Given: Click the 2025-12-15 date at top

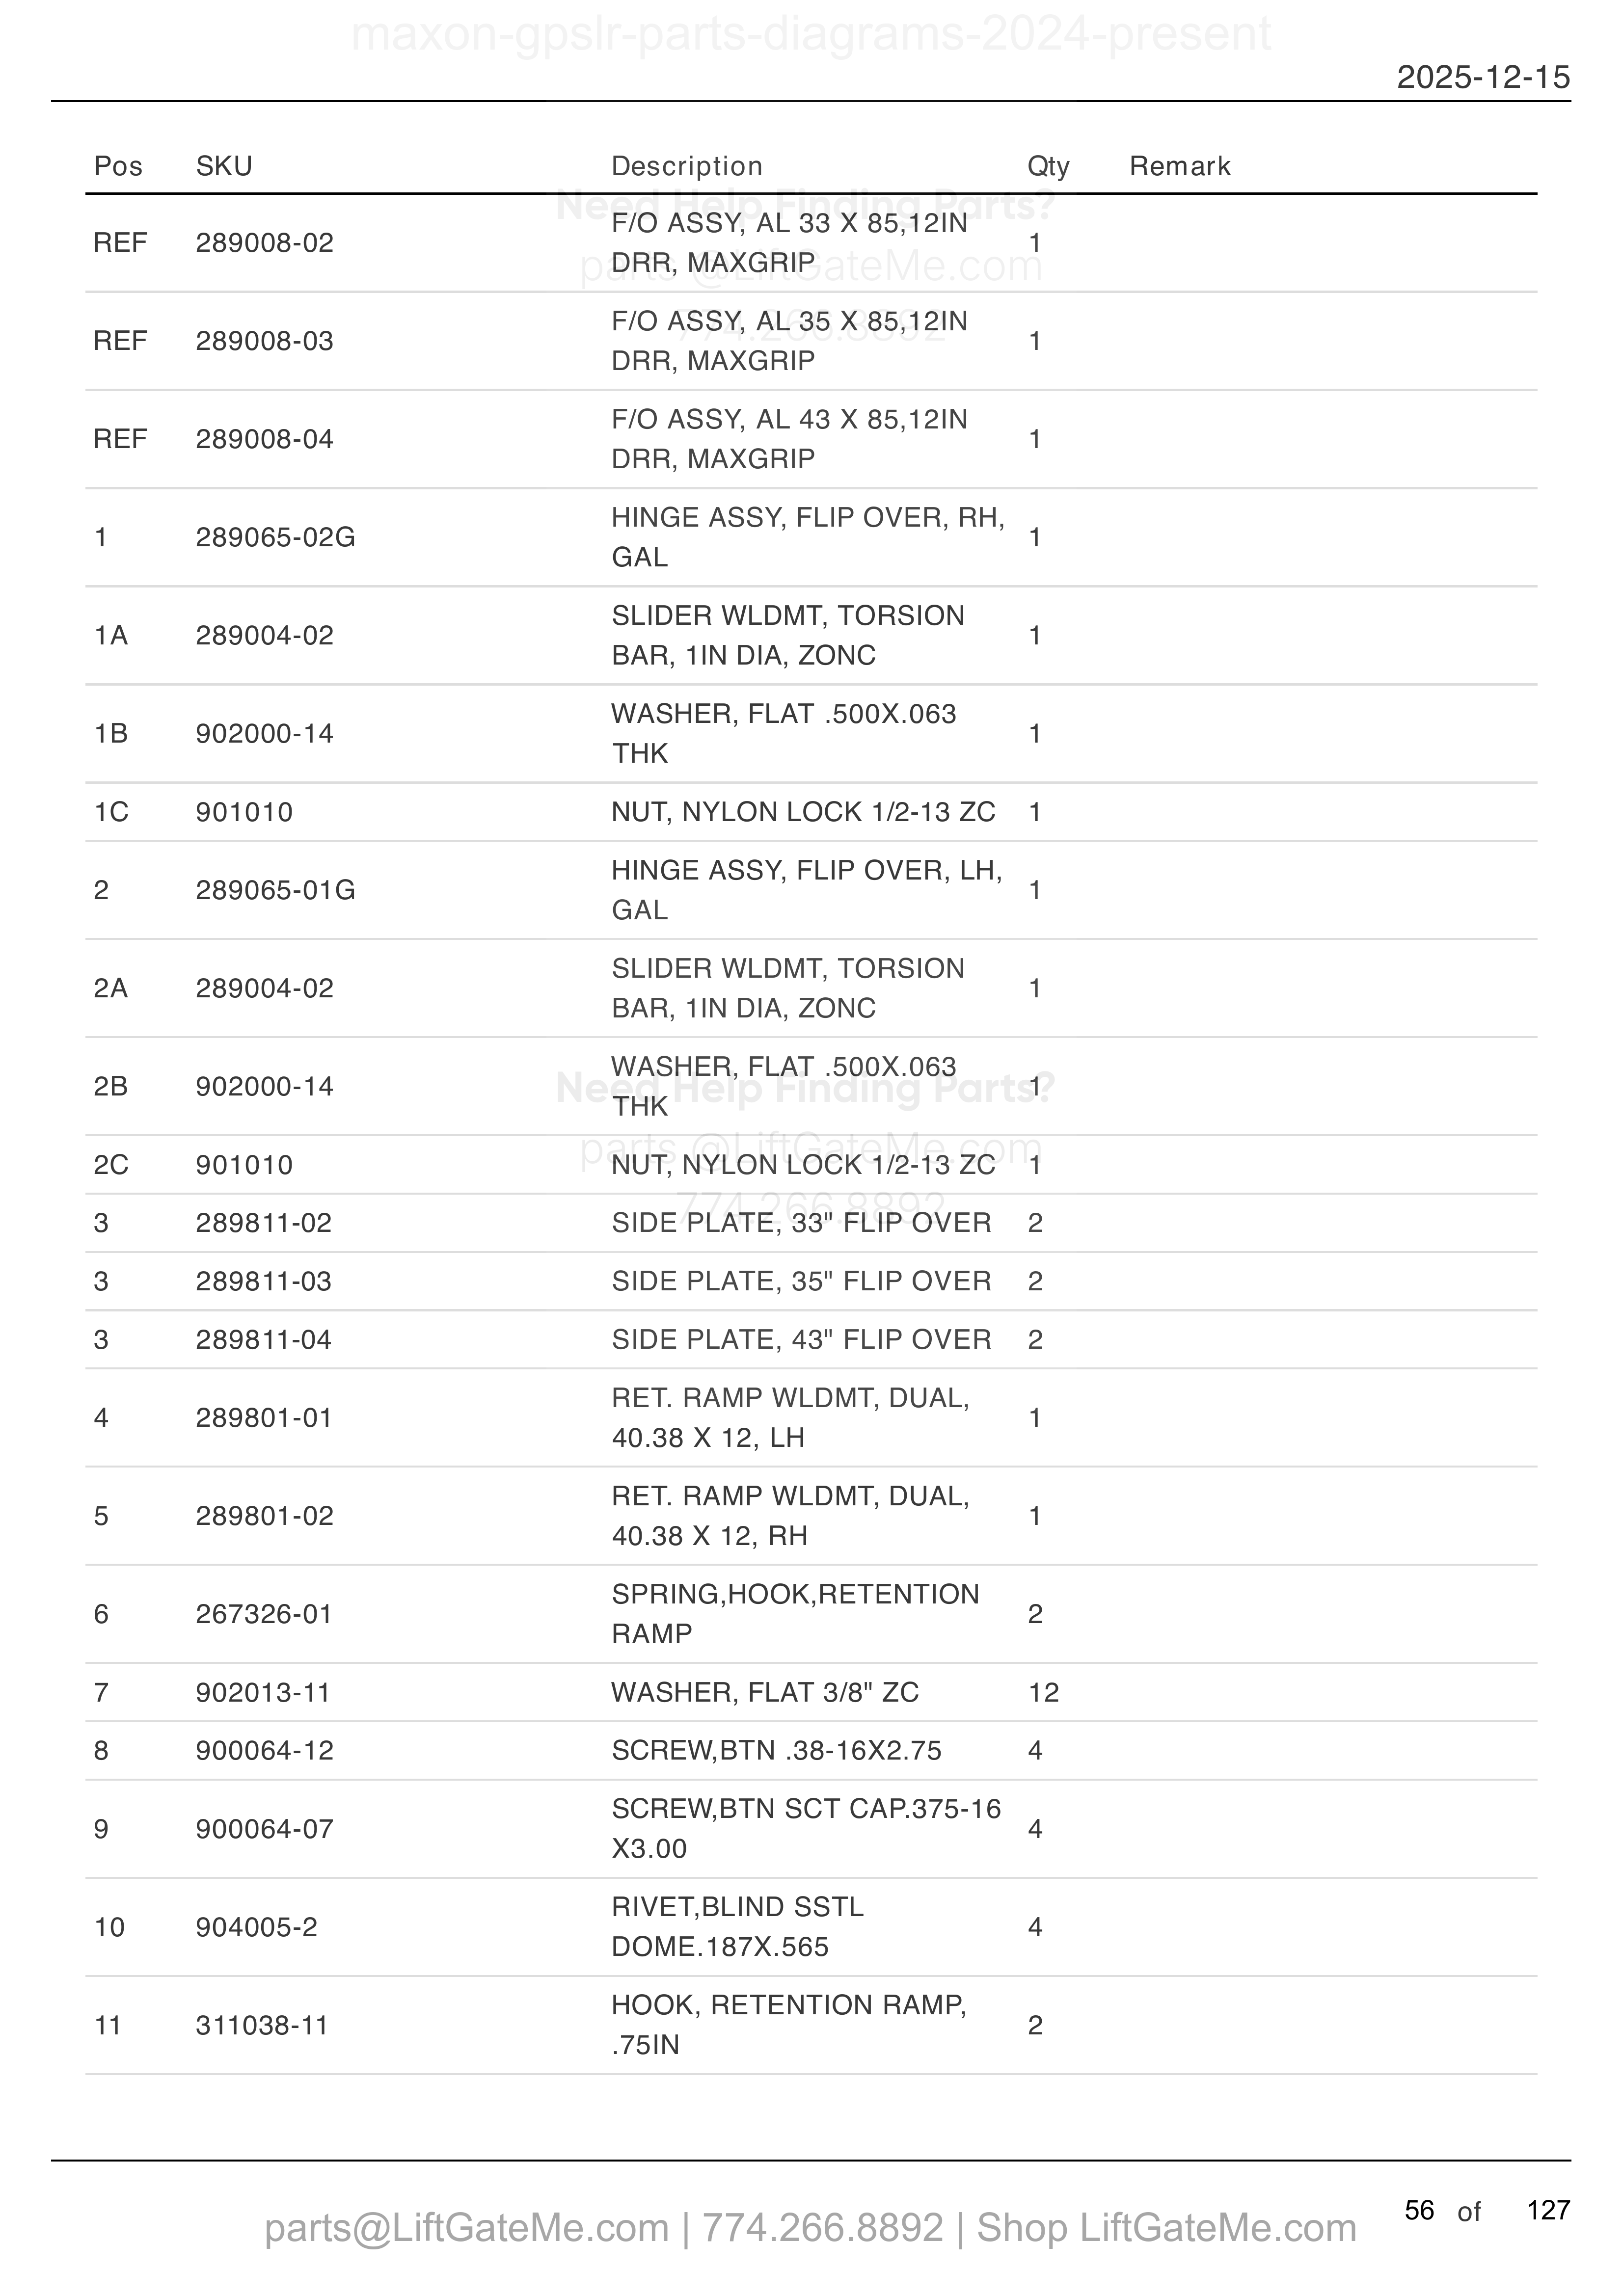Looking at the screenshot, I should 1484,77.
